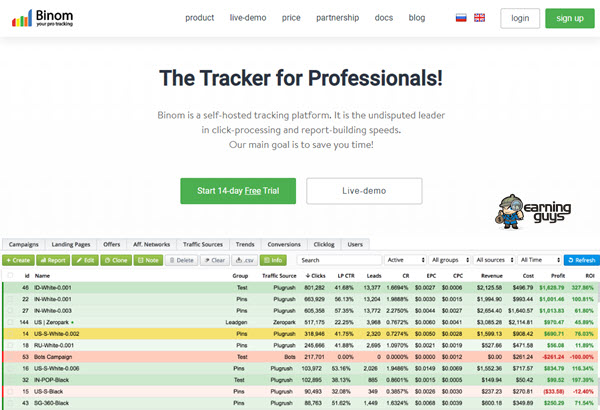Check the ID-White-0.001 campaign row checkbox
Image resolution: width=600 pixels, height=410 pixels.
click(9, 287)
